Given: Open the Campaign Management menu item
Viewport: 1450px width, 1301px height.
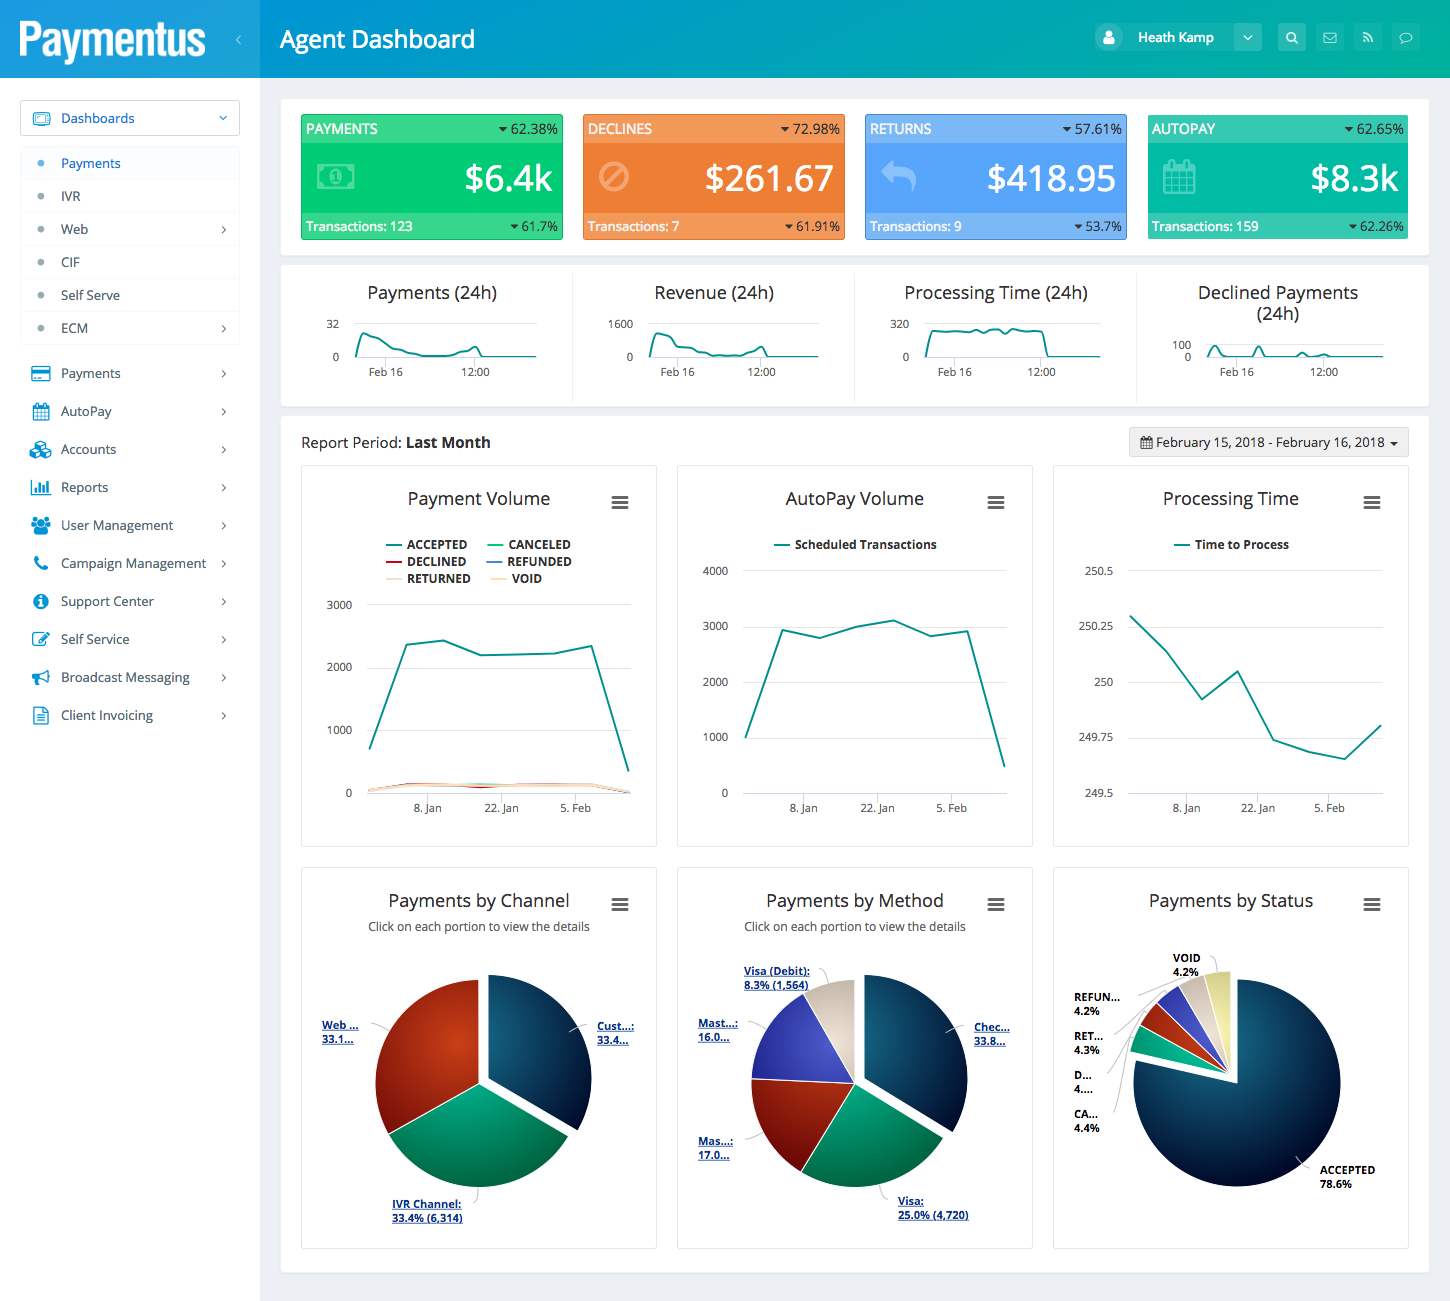Looking at the screenshot, I should [x=133, y=564].
